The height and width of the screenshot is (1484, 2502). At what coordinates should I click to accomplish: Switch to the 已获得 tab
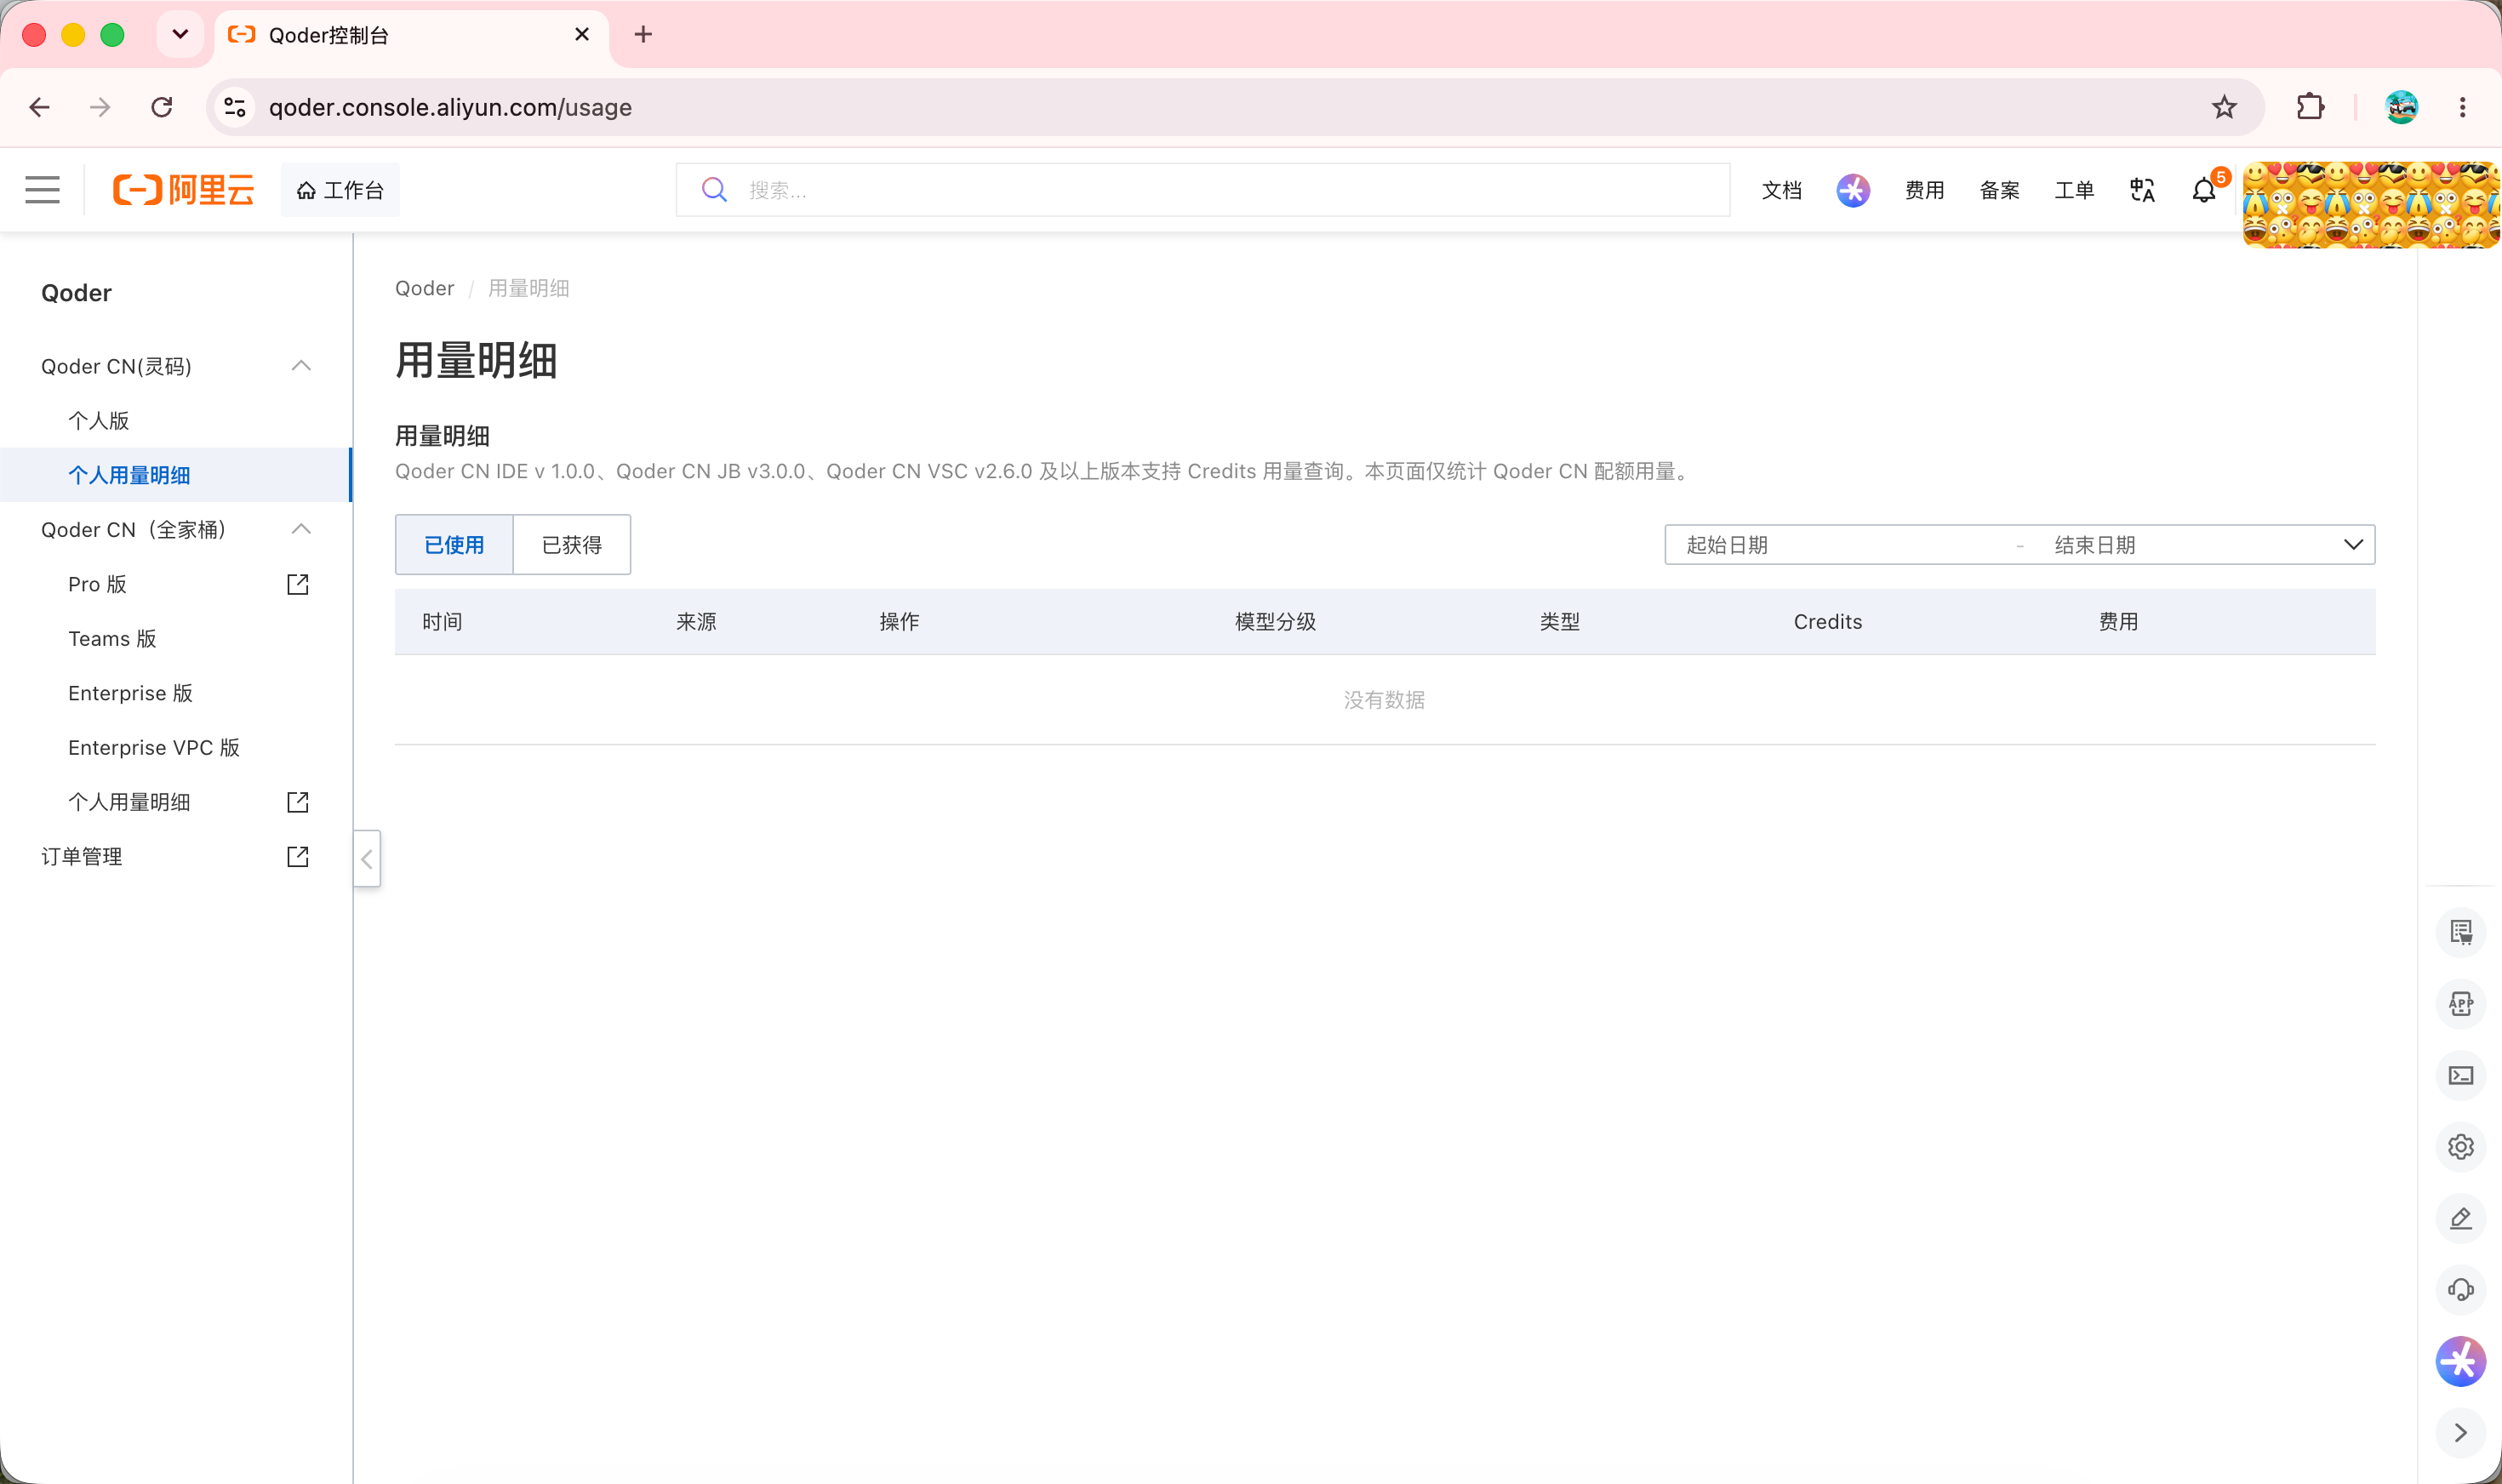tap(572, 545)
